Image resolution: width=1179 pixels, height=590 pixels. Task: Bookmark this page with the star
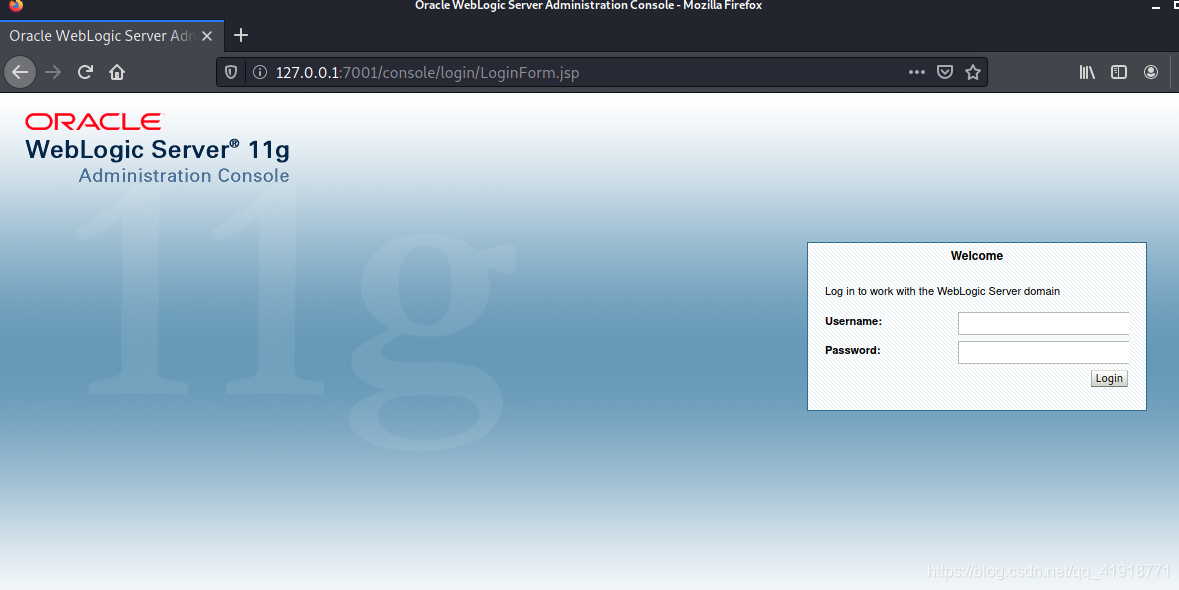(x=973, y=72)
